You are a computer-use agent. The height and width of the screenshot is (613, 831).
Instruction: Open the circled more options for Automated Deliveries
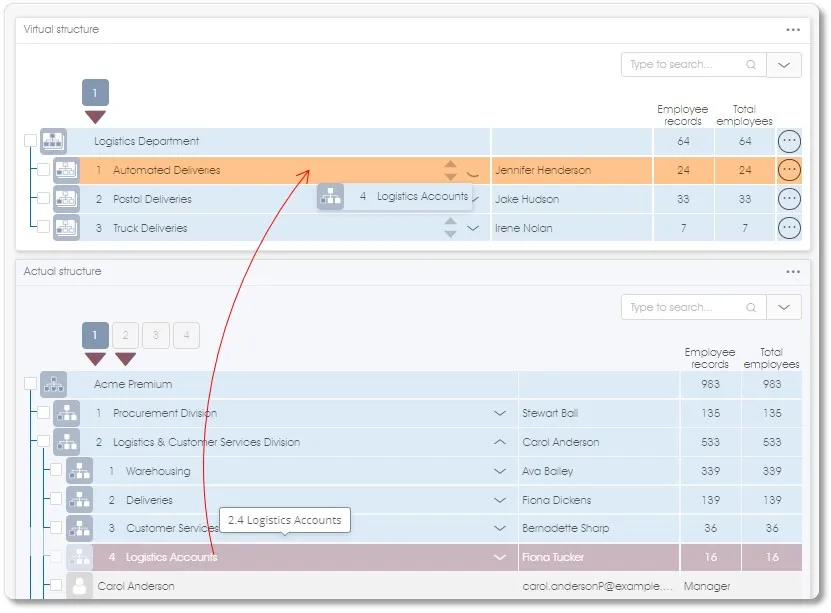coord(789,170)
